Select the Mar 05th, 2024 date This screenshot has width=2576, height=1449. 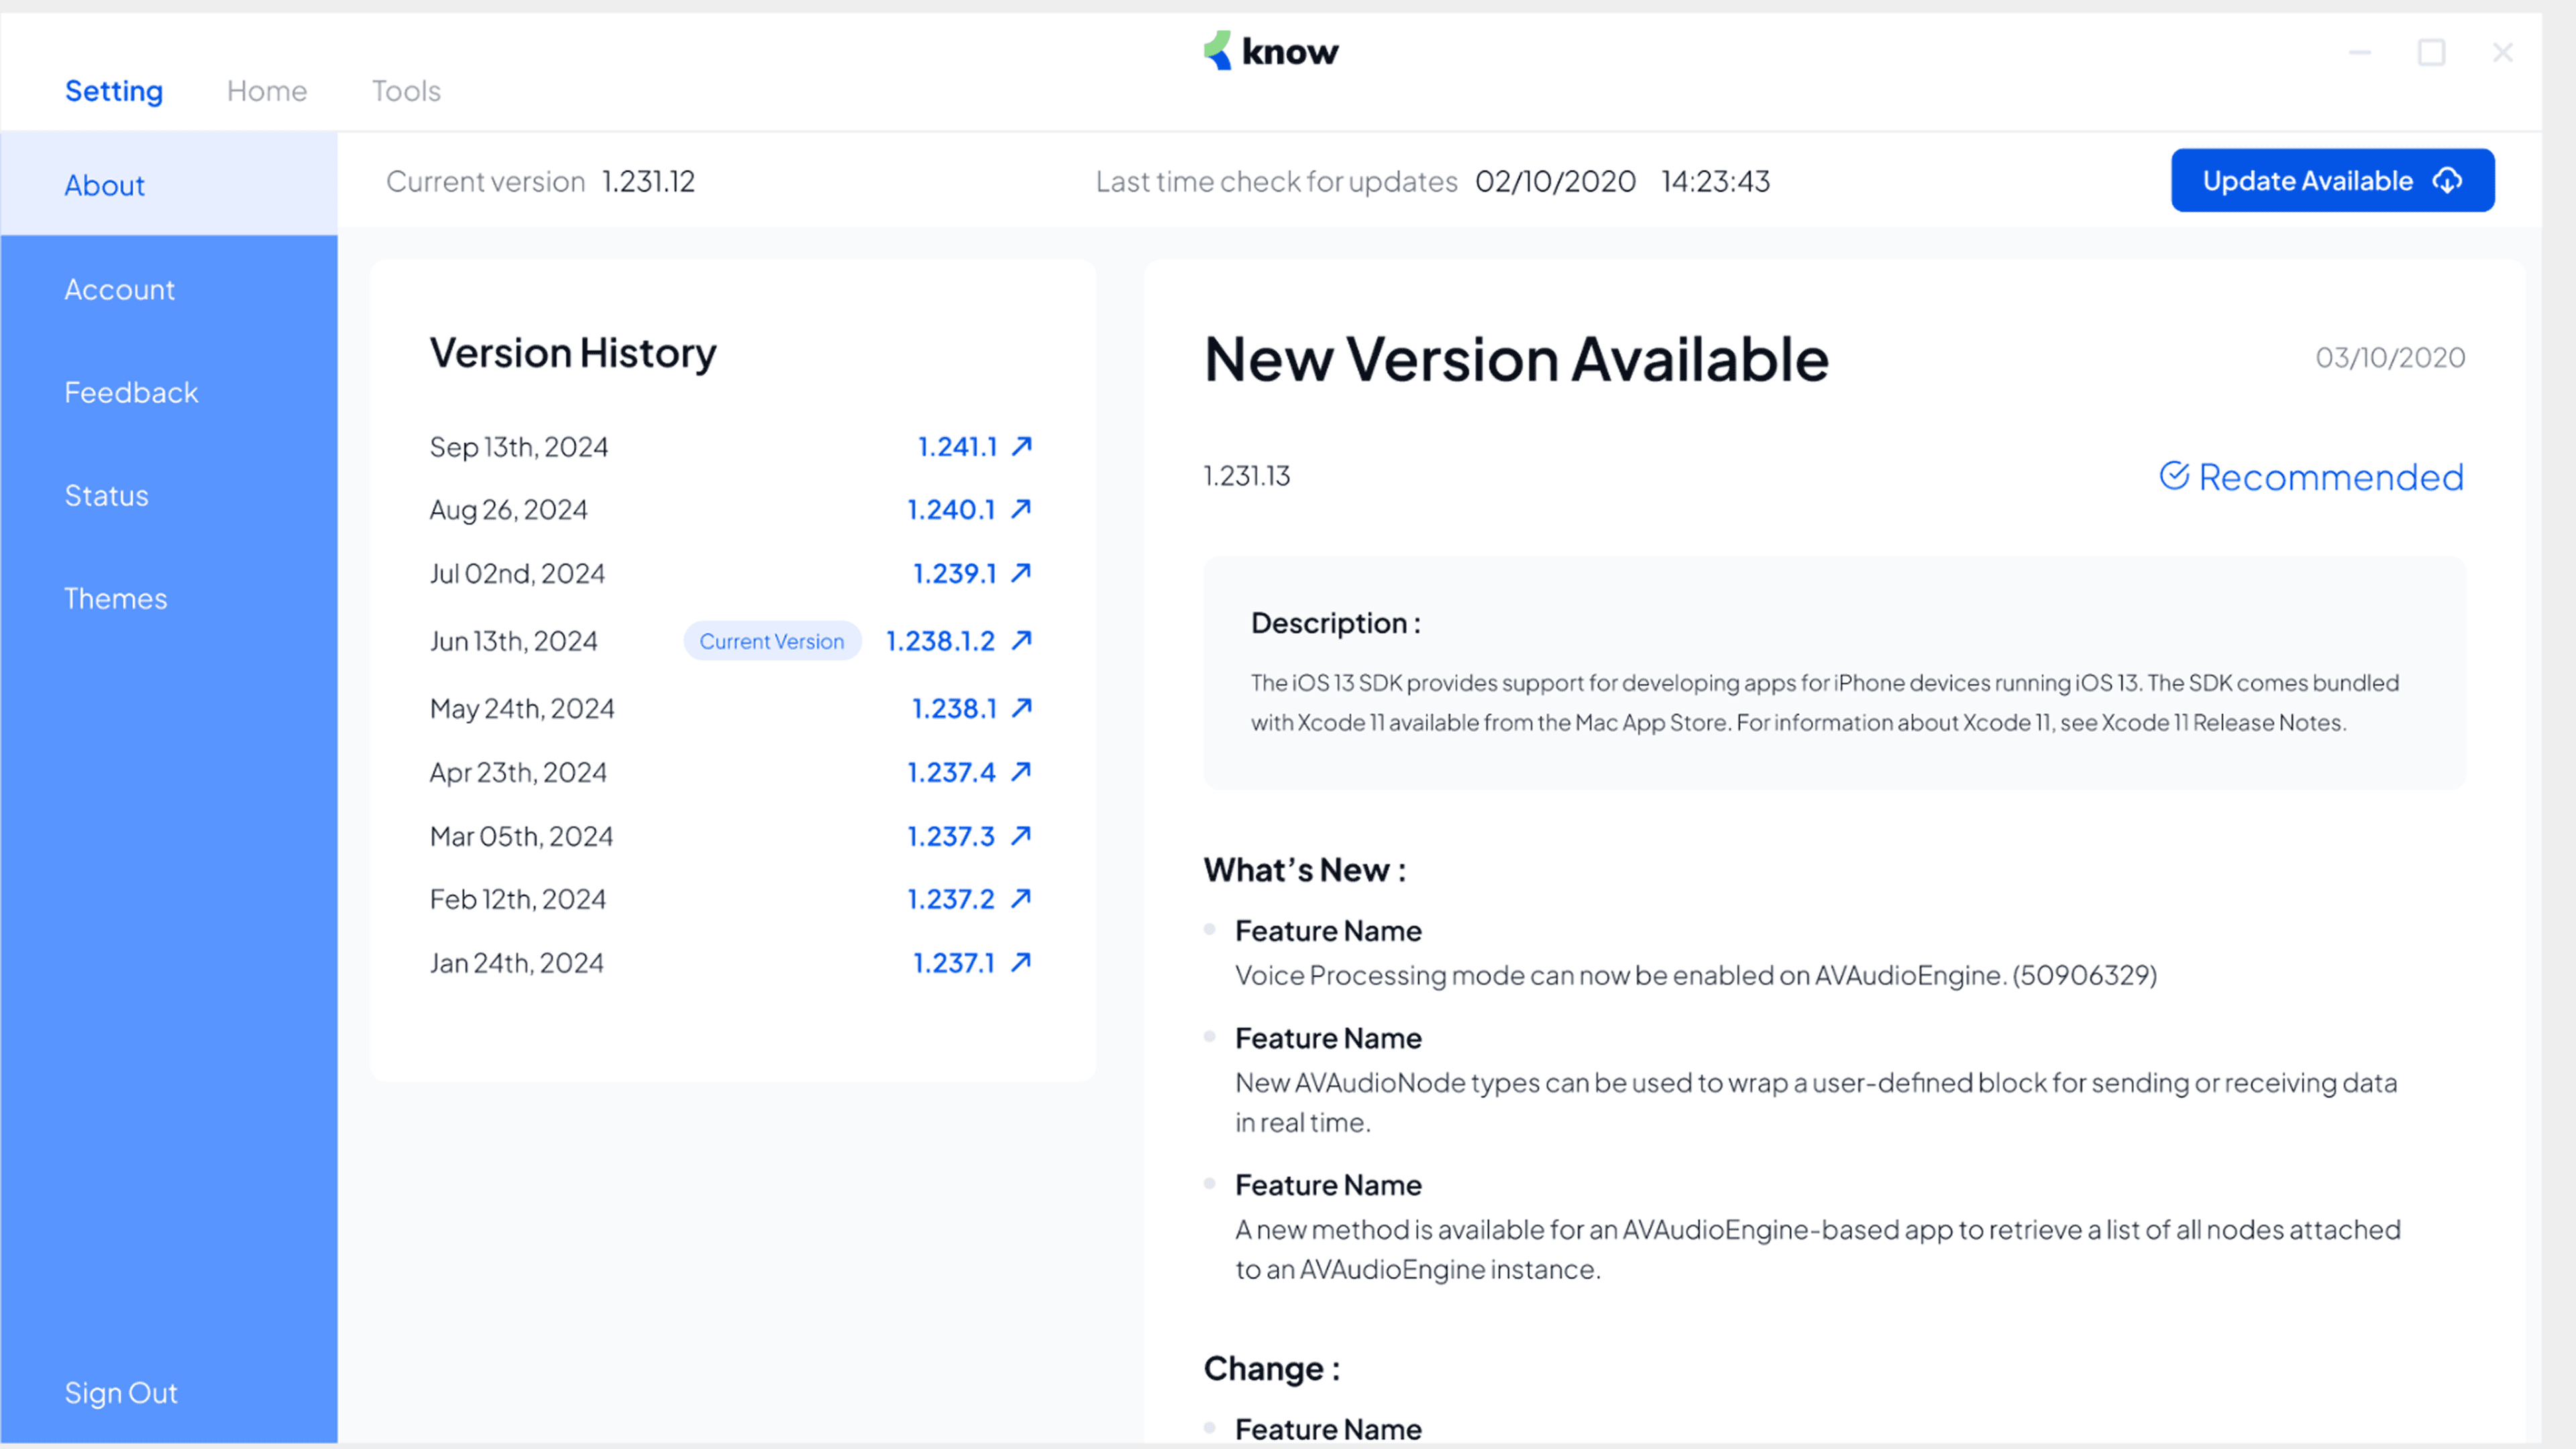coord(521,837)
